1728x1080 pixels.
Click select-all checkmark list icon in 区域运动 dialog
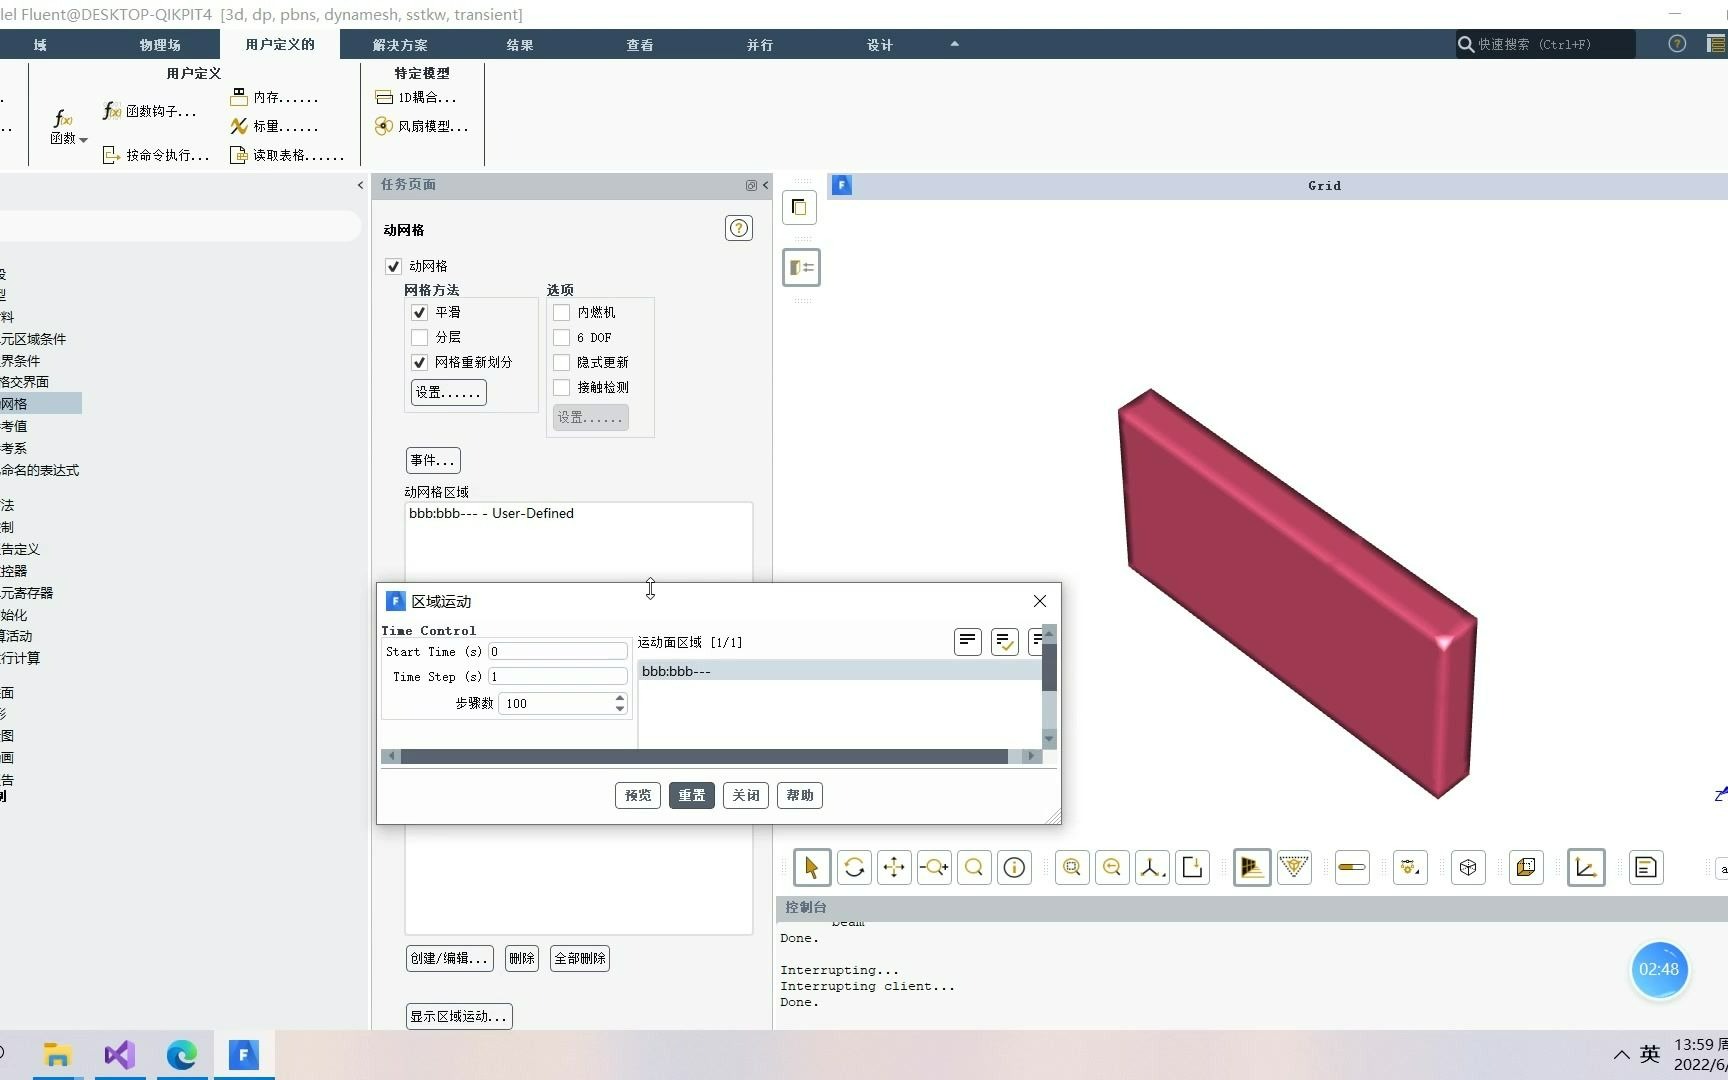click(1005, 641)
